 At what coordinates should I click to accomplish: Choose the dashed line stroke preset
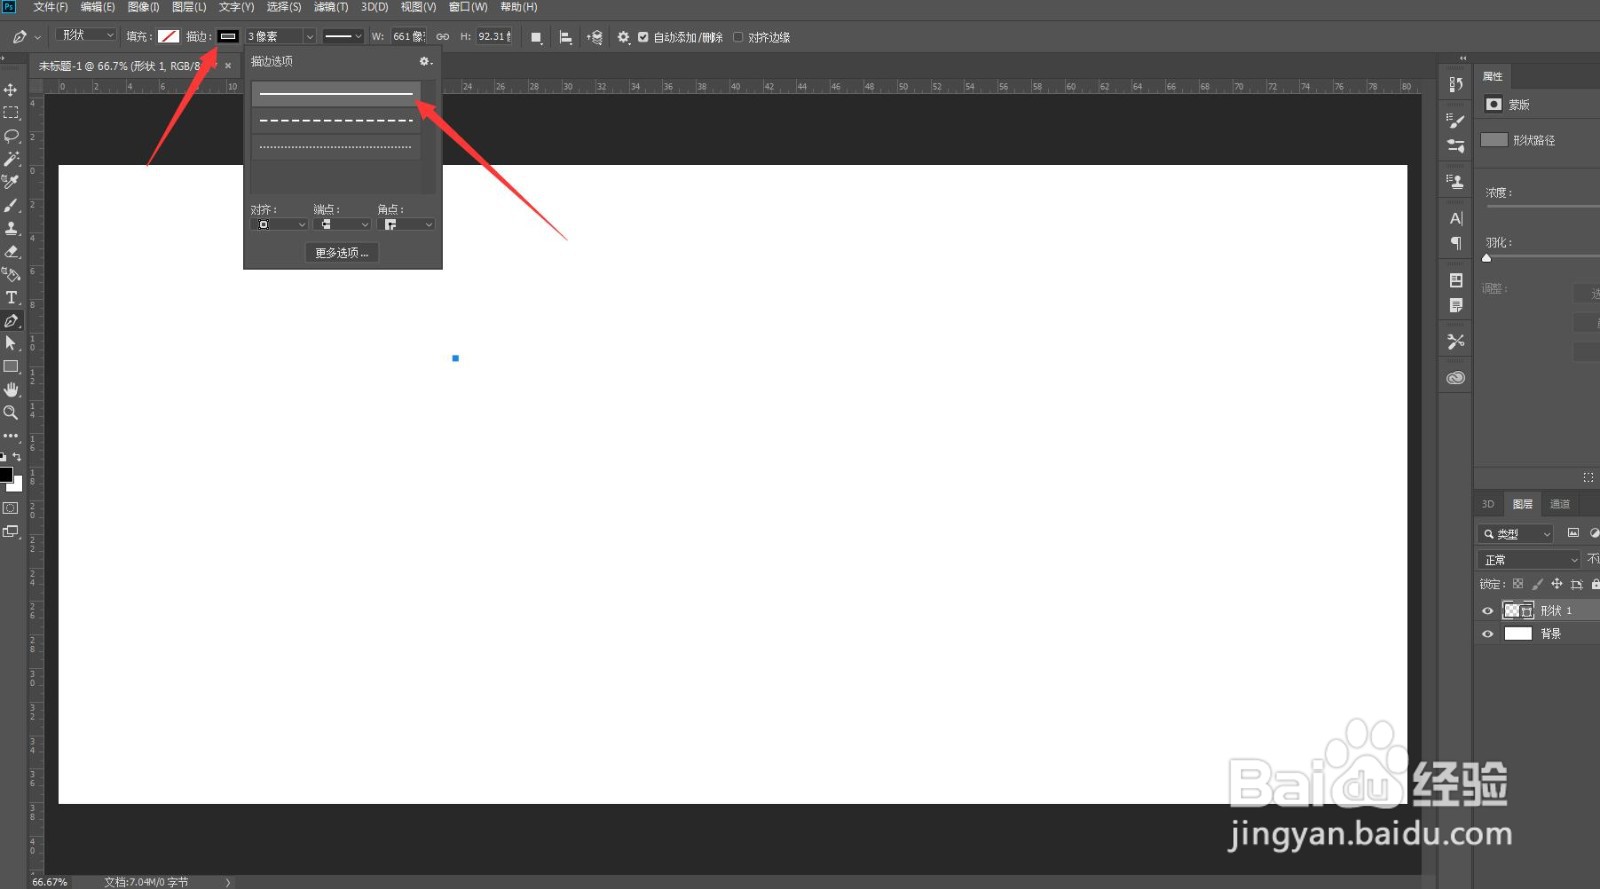(x=336, y=121)
